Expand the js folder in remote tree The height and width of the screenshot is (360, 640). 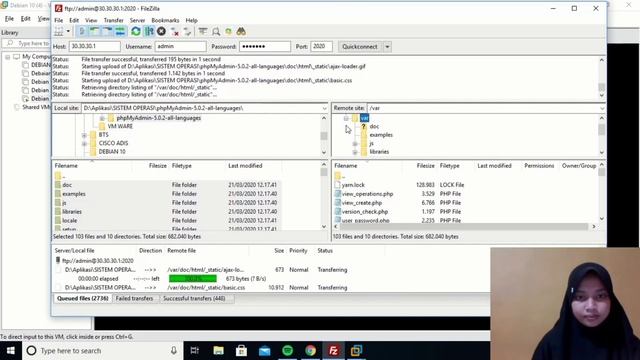(355, 144)
